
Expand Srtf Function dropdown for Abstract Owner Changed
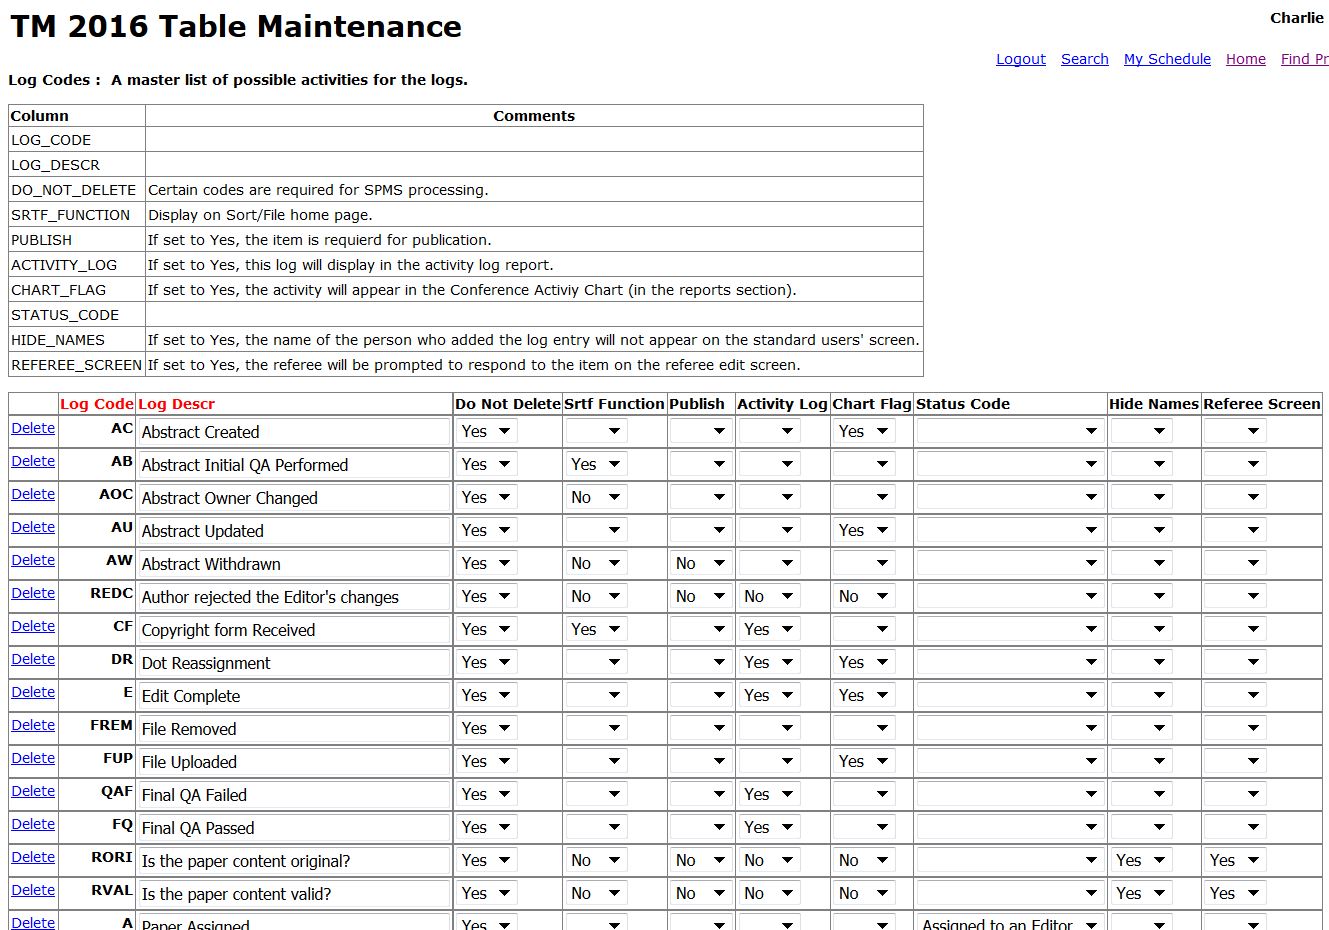pyautogui.click(x=596, y=498)
